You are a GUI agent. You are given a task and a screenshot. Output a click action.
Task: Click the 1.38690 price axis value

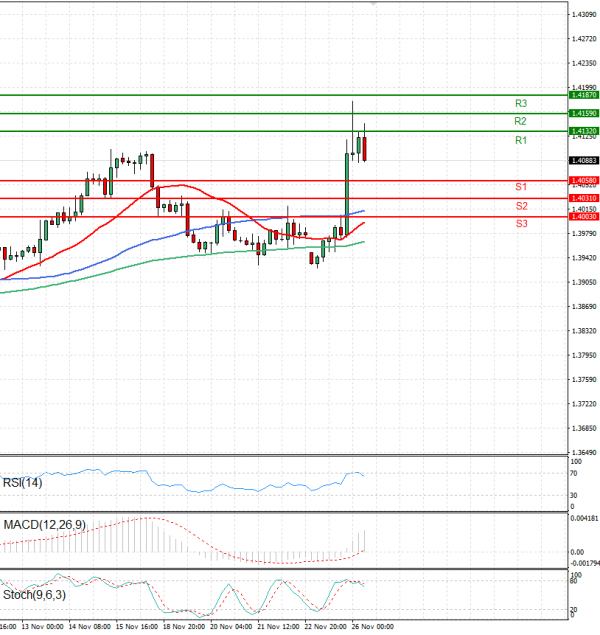click(x=584, y=307)
